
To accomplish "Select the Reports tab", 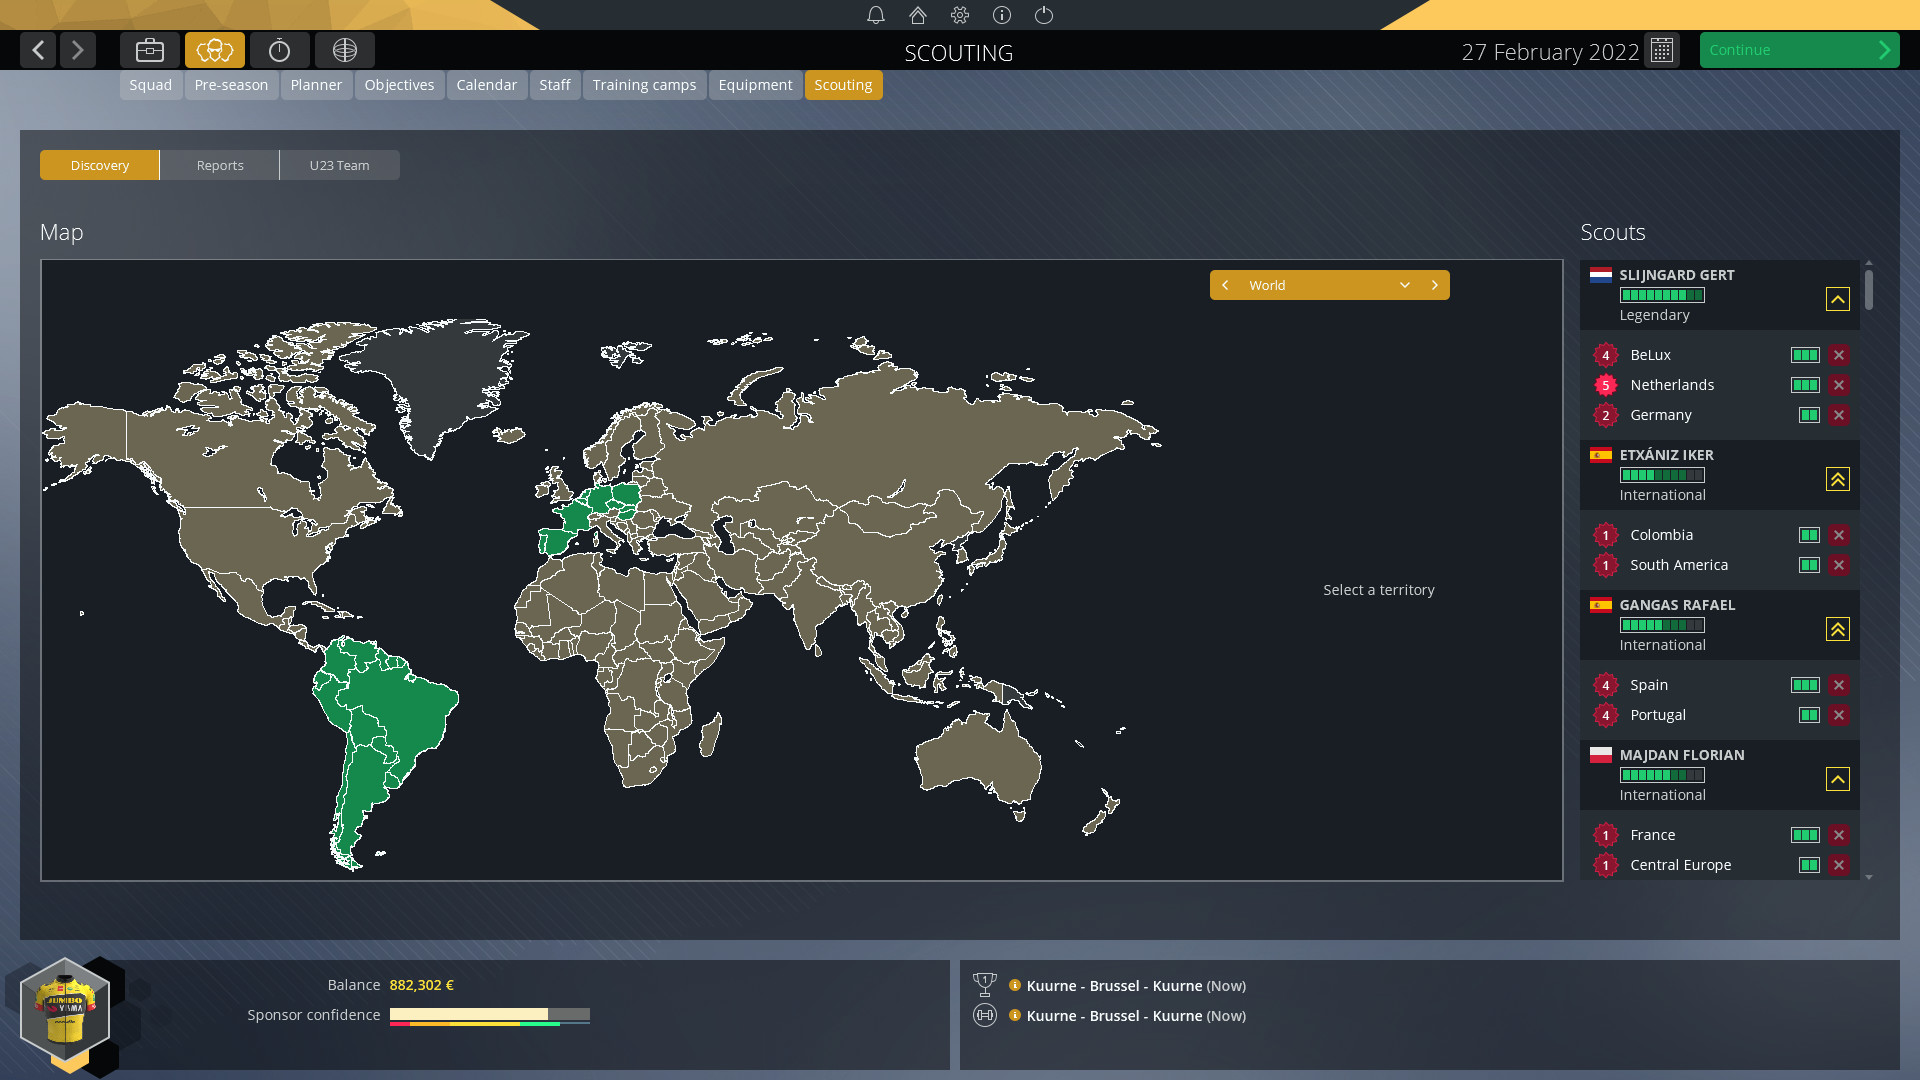I will pyautogui.click(x=219, y=164).
